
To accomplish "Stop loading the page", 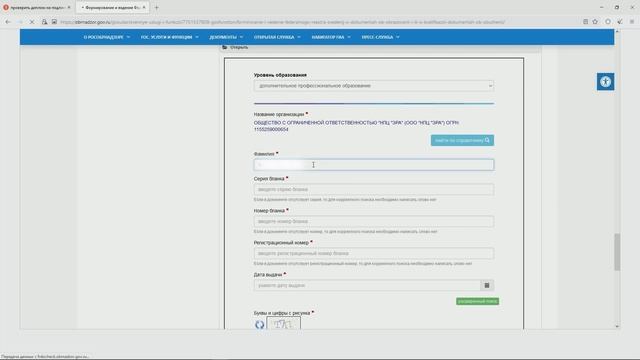I will tap(32, 22).
